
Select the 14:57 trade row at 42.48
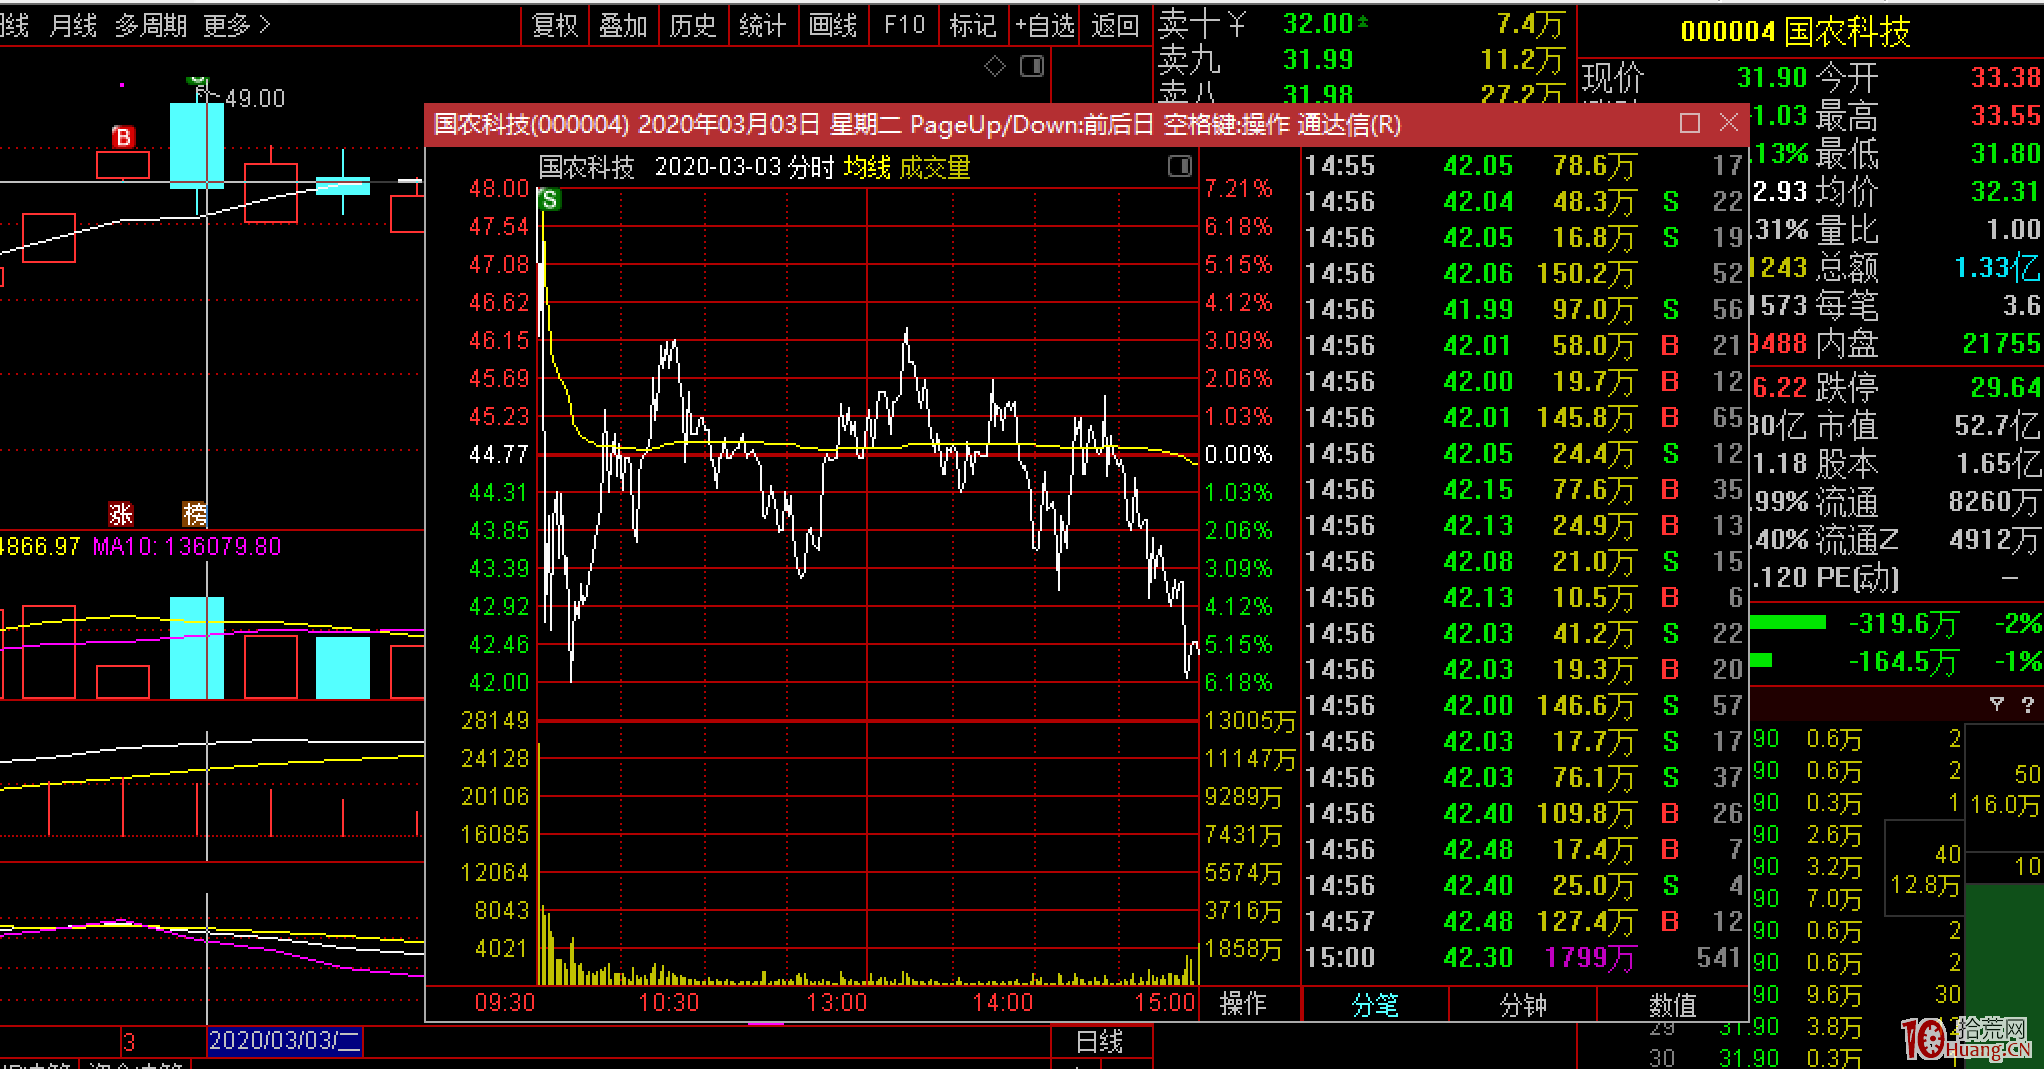point(1524,921)
